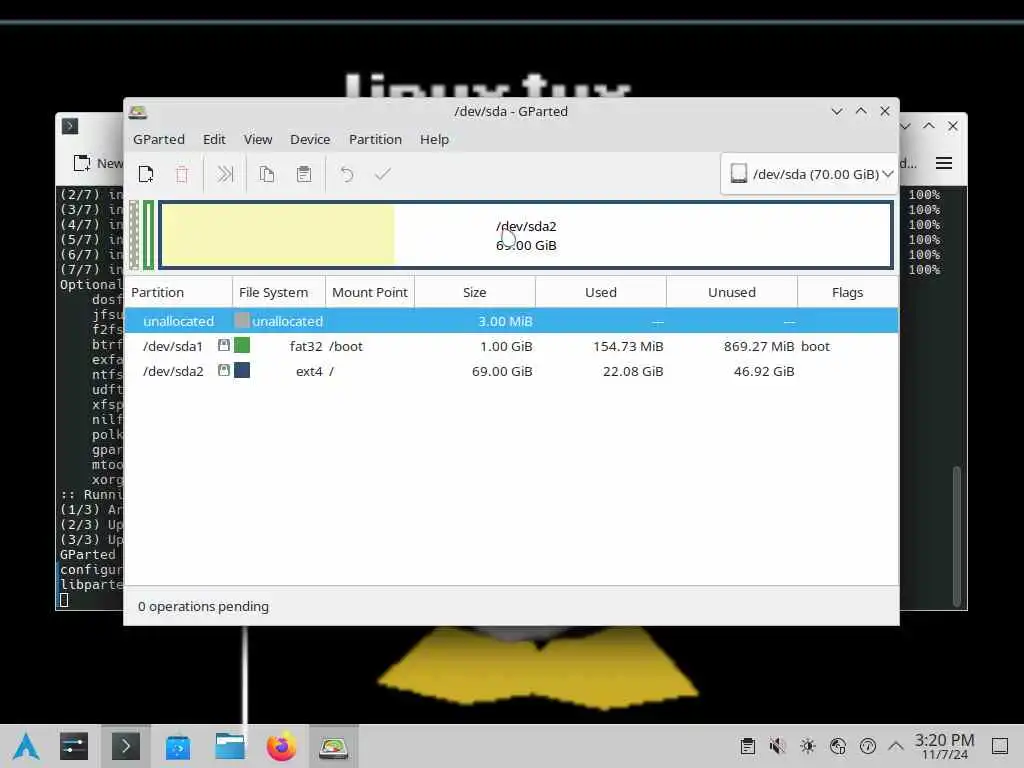Select the unallocated partition row
The width and height of the screenshot is (1024, 768).
tap(511, 321)
